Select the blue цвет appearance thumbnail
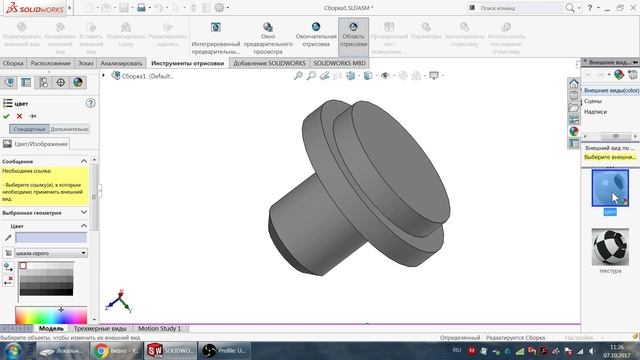The image size is (640, 360). coord(610,188)
